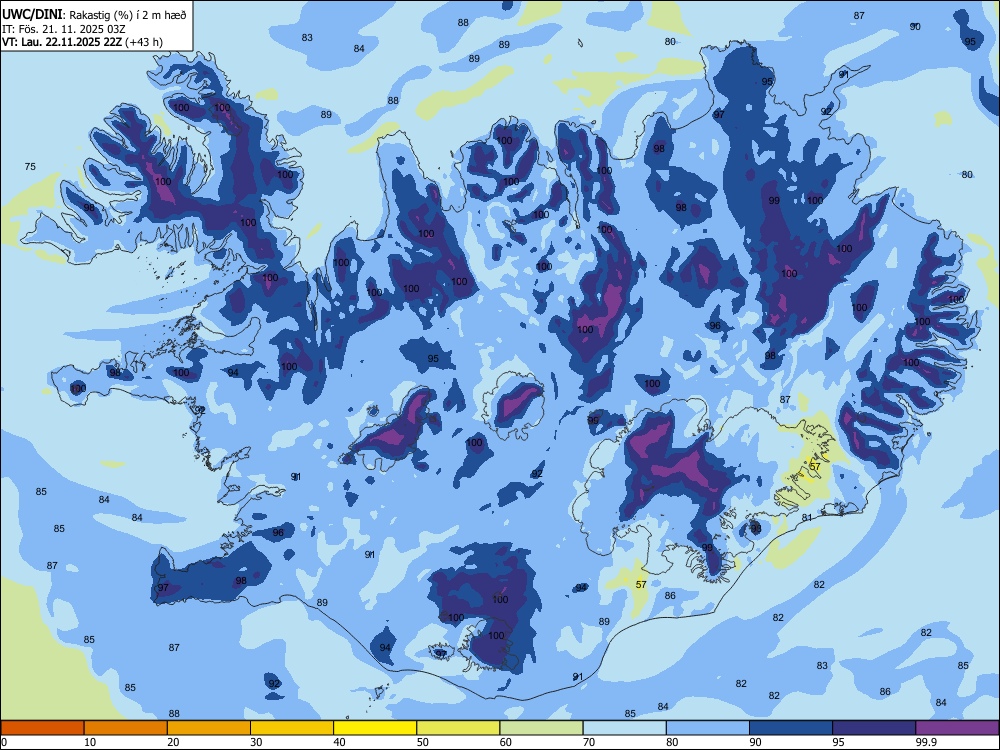Select the 'IT: Fös. 21. 11. 2025 03Z' line
Screen dimensions: 1000x750
coord(64,29)
